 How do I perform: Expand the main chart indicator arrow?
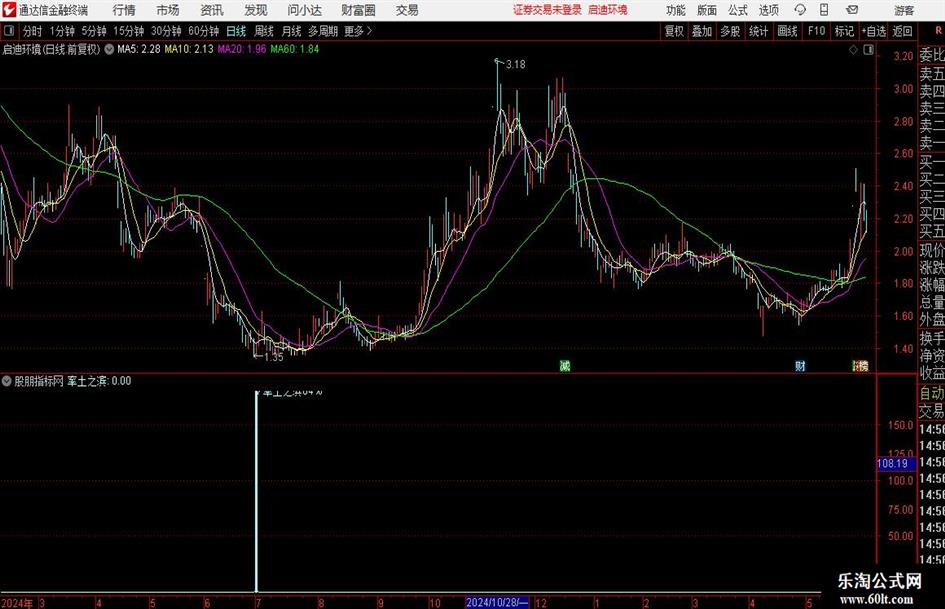point(109,49)
